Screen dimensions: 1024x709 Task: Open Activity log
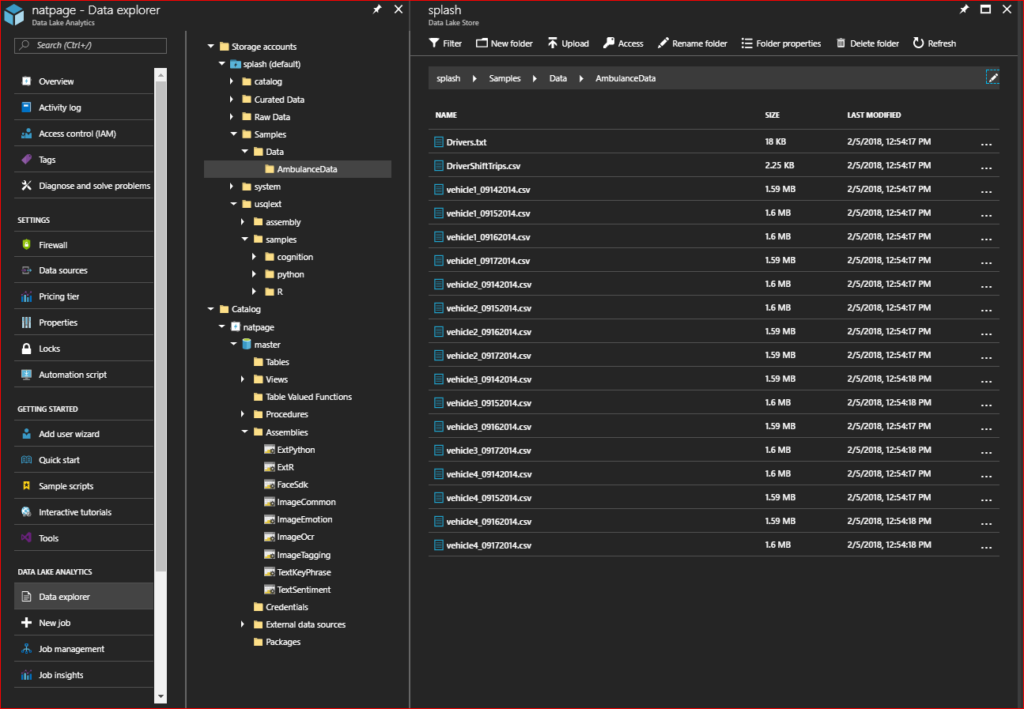84,108
